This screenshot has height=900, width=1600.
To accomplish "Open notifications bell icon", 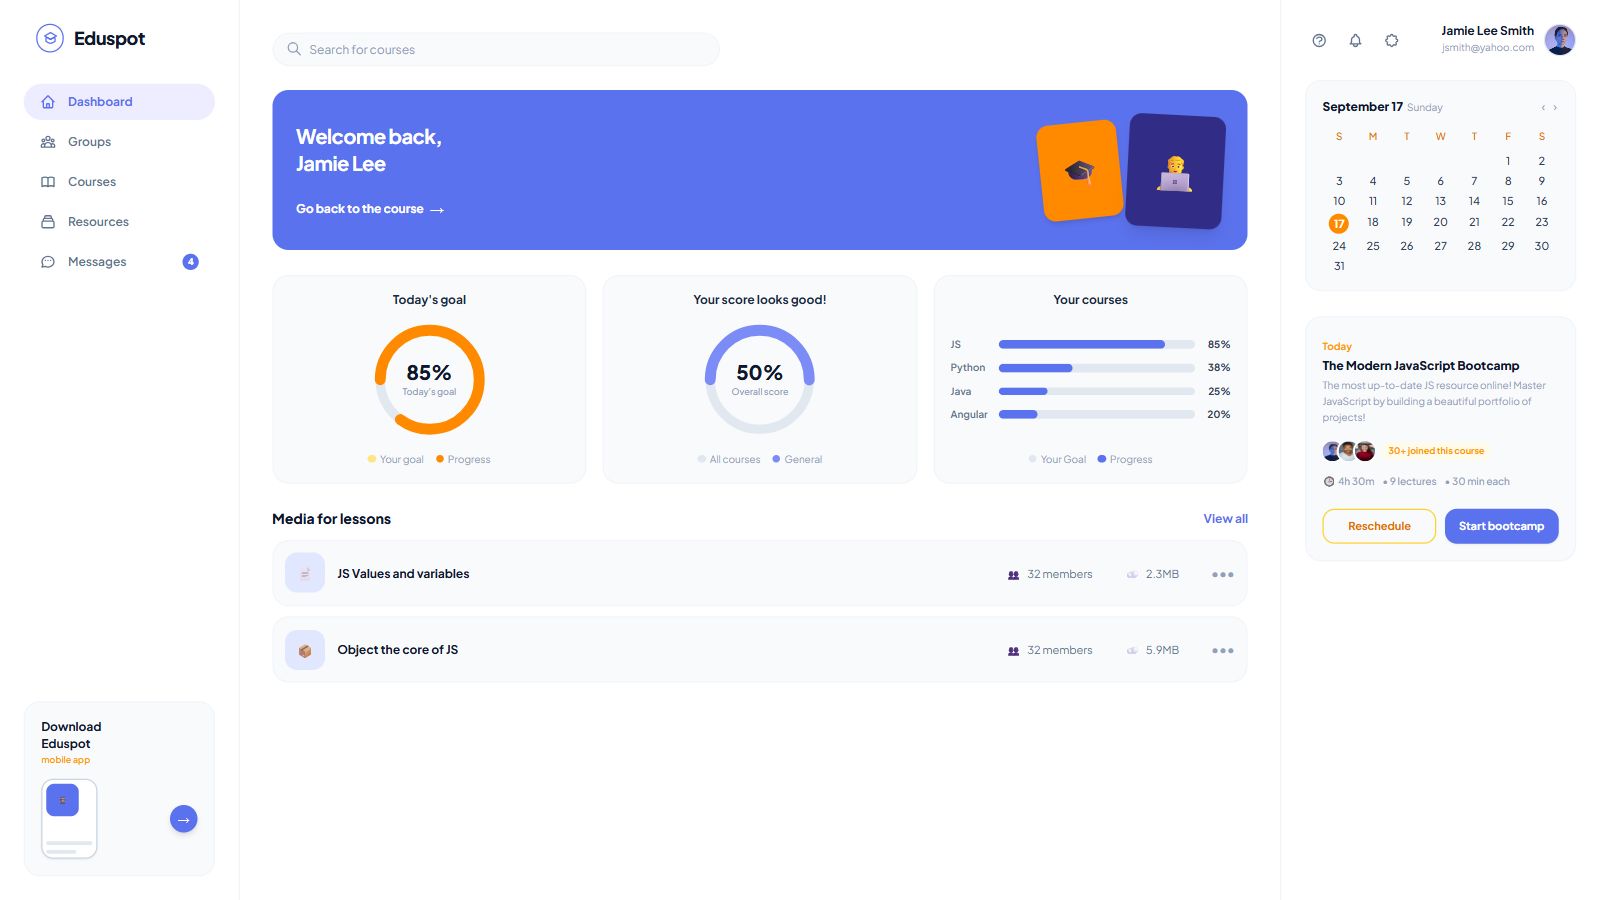I will point(1355,41).
